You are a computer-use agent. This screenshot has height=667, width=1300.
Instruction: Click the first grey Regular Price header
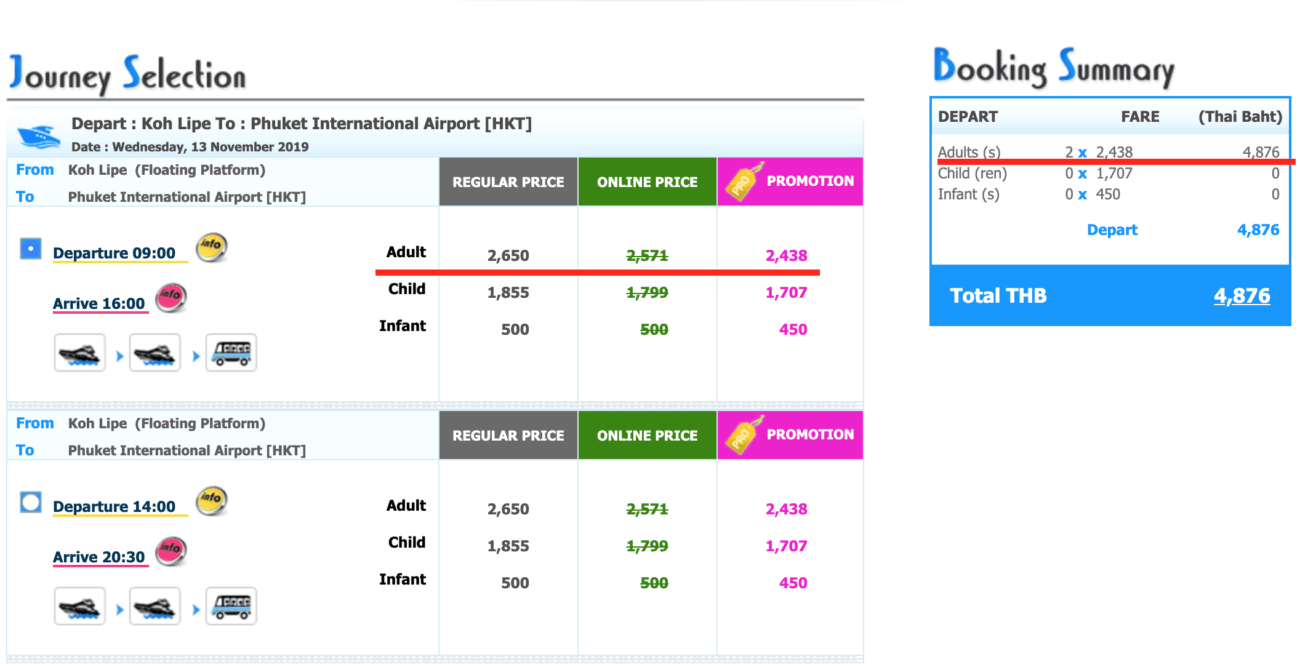click(508, 182)
